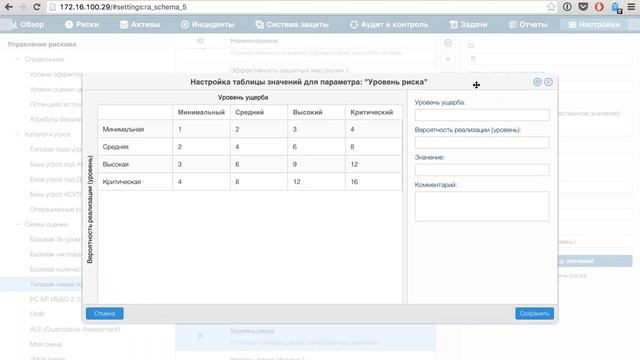Select cell 3 in the Минимальная row
The image size is (640, 360).
[316, 129]
